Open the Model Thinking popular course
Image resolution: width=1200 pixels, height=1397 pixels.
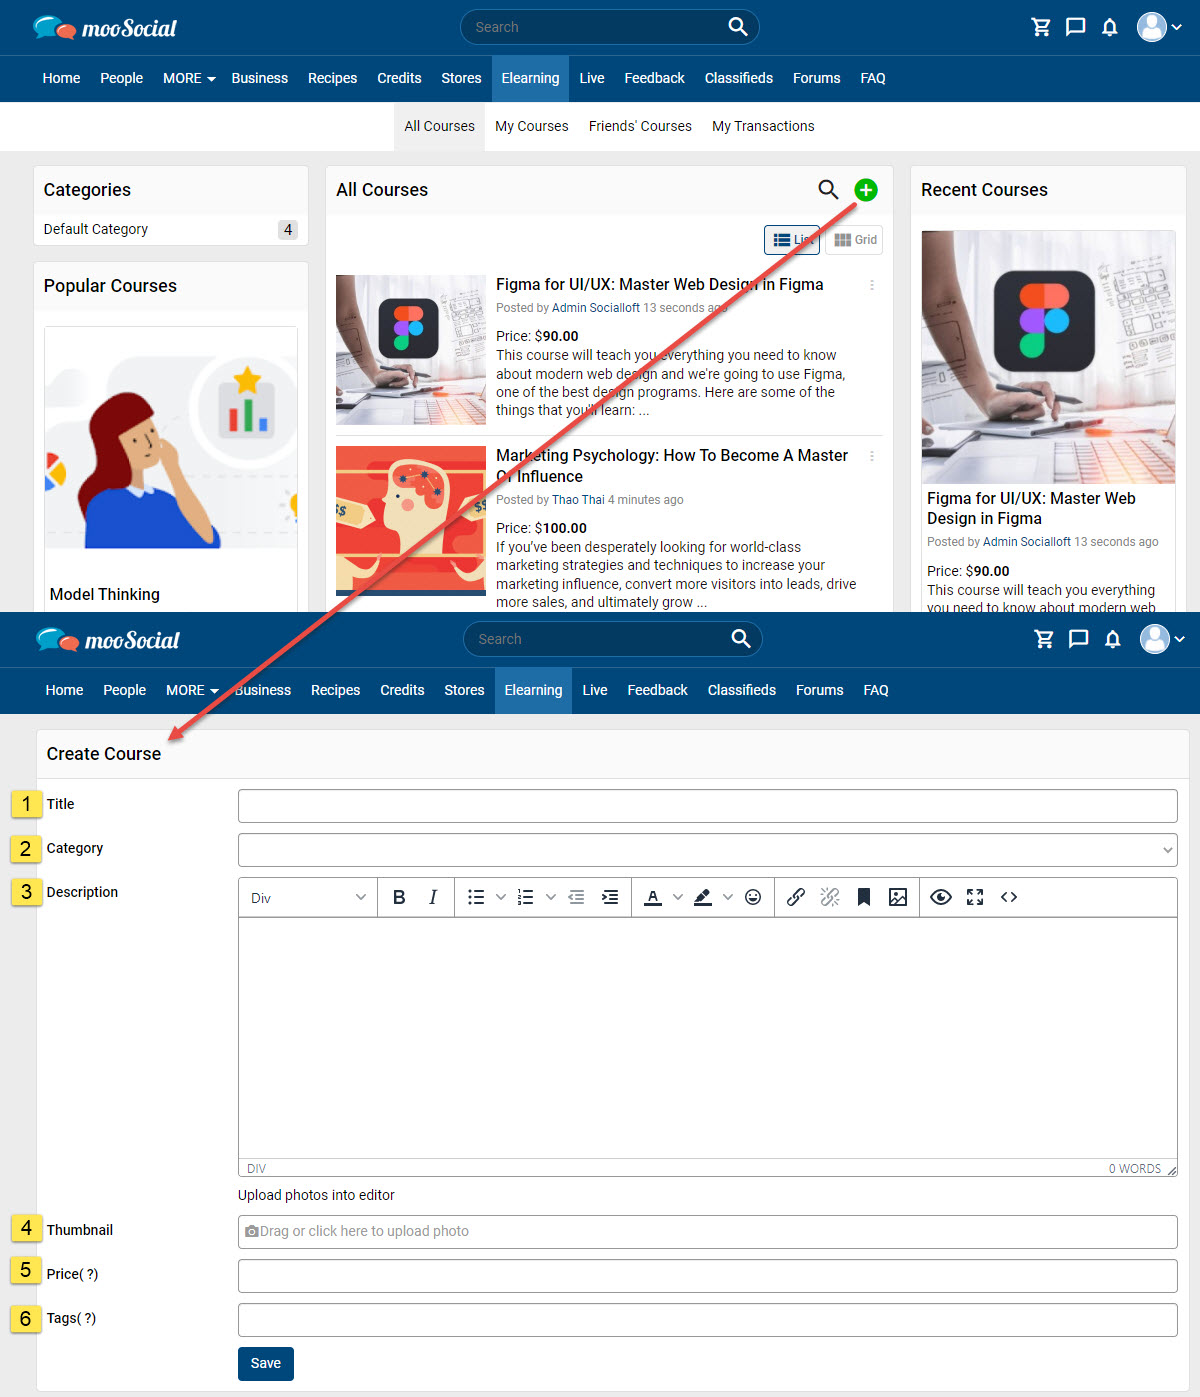(105, 594)
